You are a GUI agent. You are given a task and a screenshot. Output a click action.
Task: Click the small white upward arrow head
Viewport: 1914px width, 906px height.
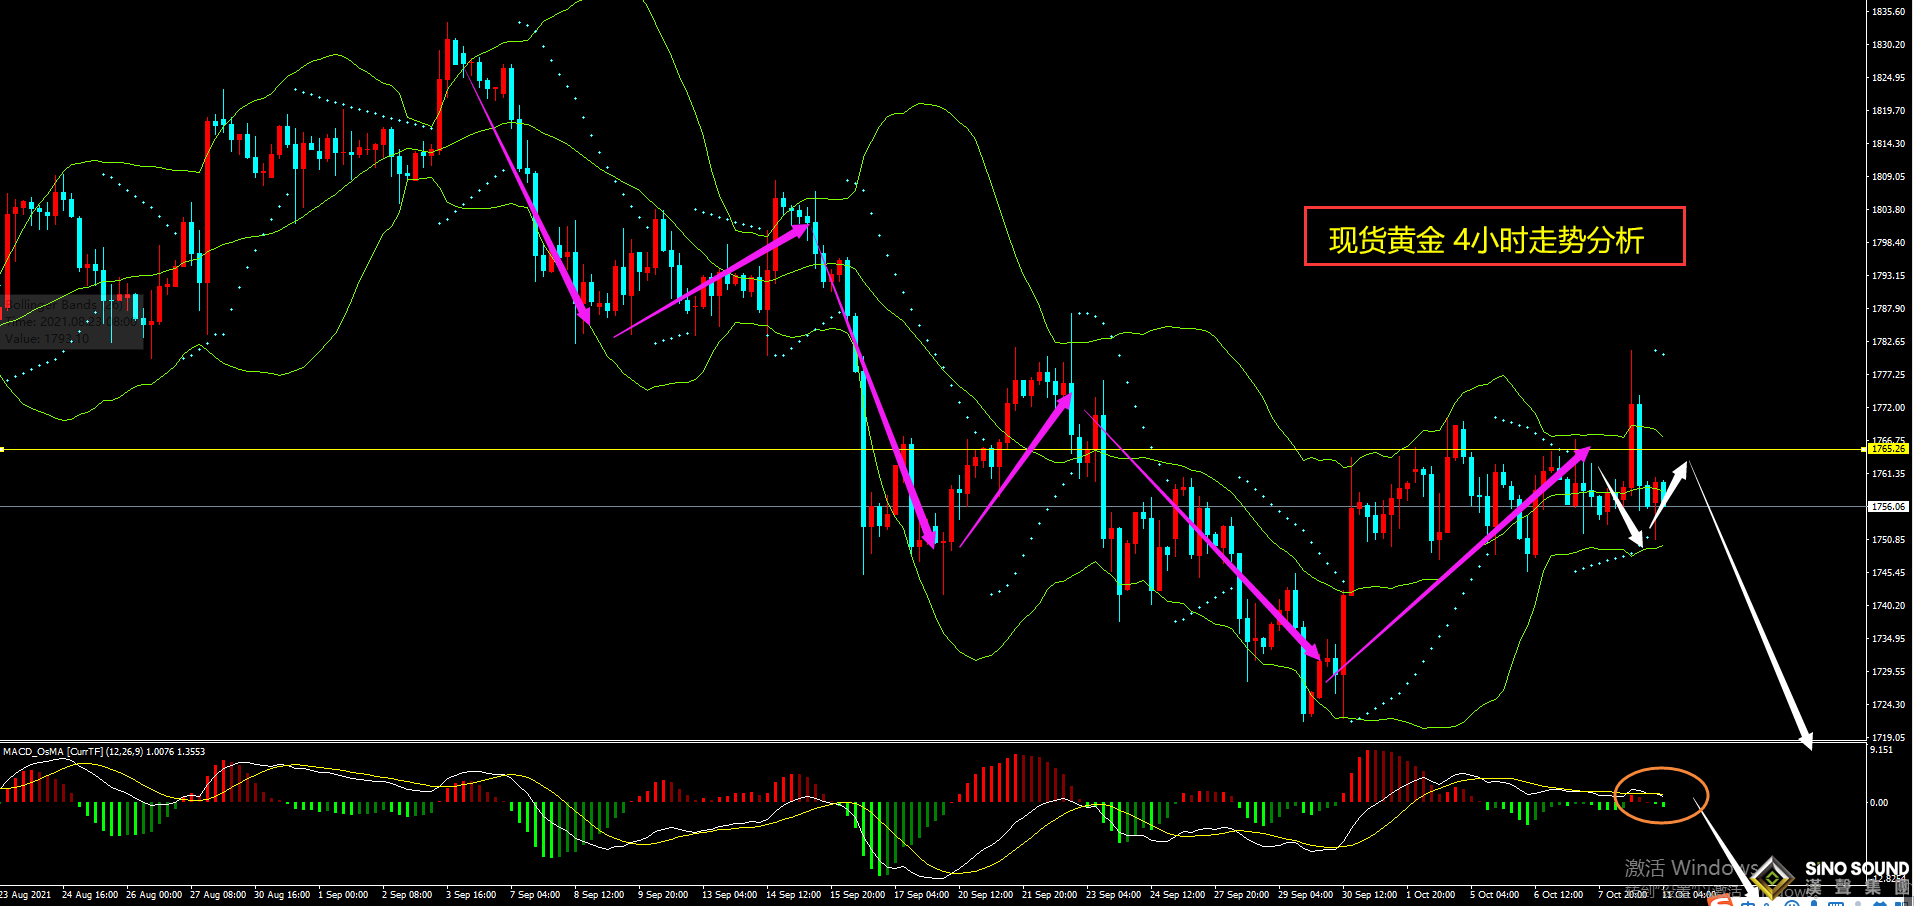pos(1680,470)
